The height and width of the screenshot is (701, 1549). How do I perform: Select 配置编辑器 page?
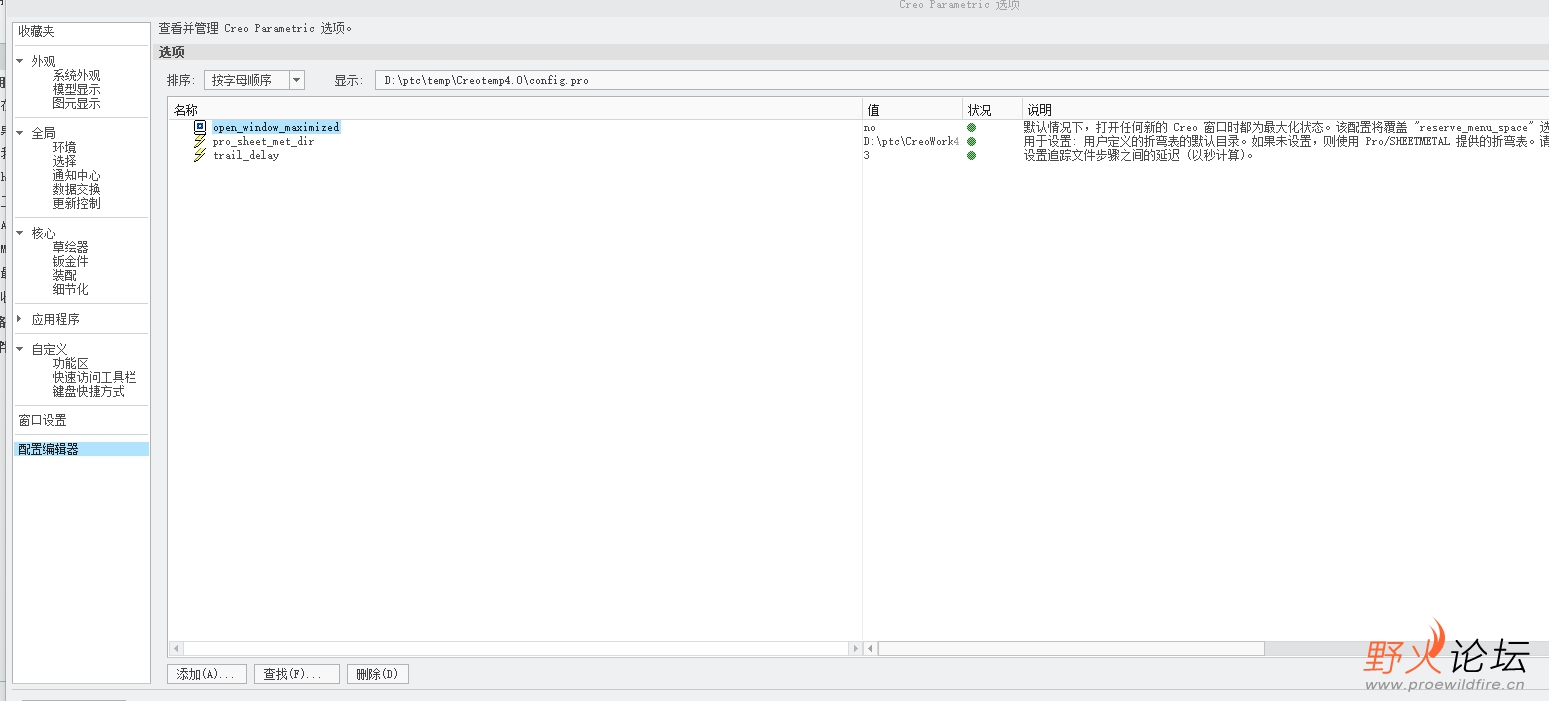click(81, 449)
